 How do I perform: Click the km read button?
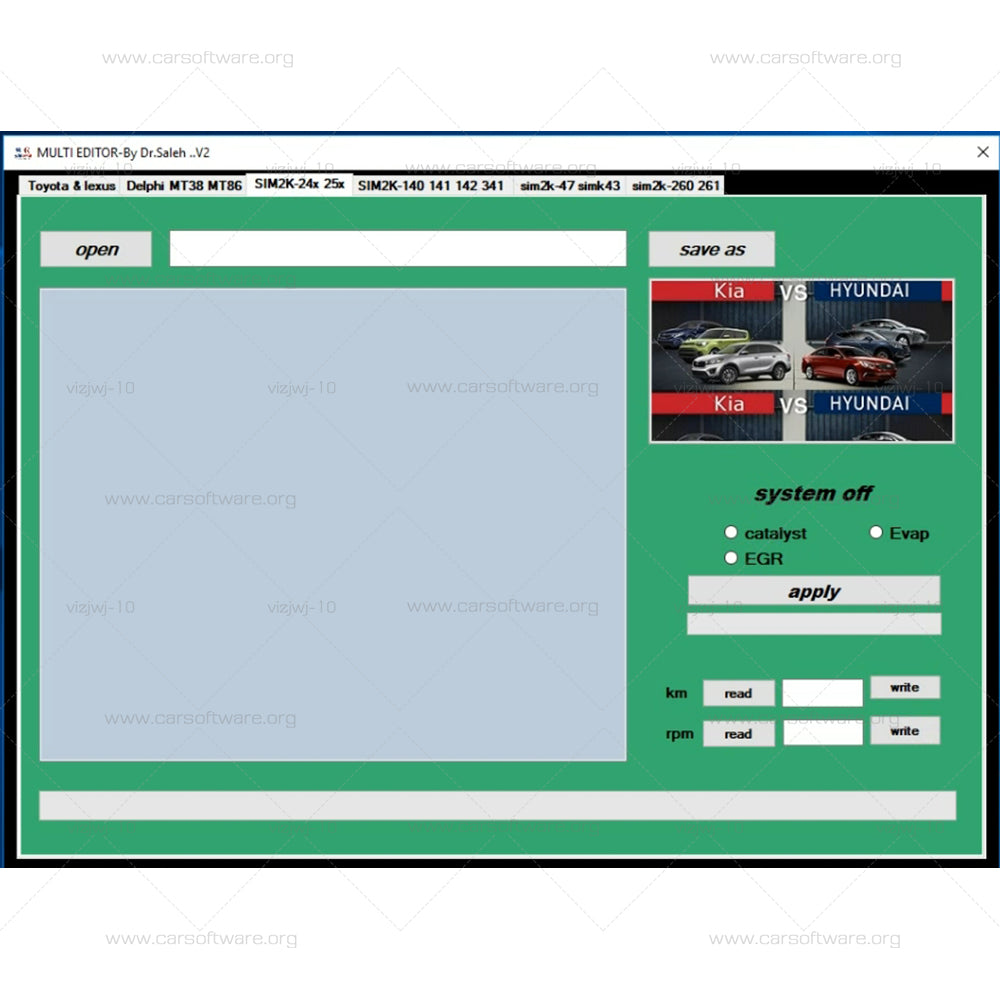coord(739,693)
